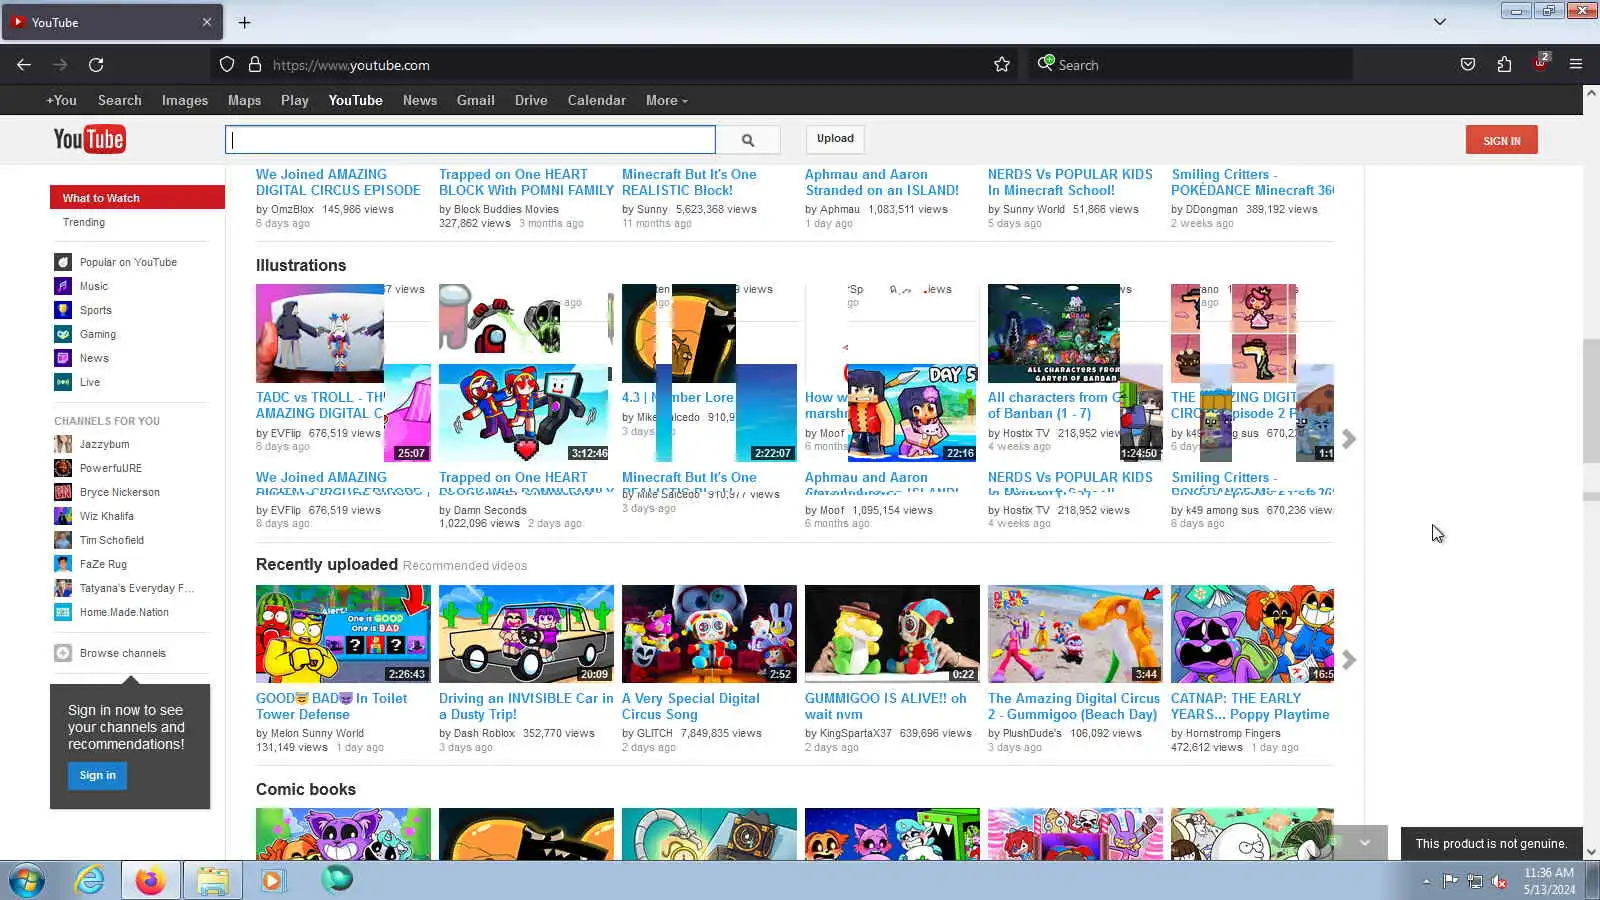Click the Upload button

[835, 139]
